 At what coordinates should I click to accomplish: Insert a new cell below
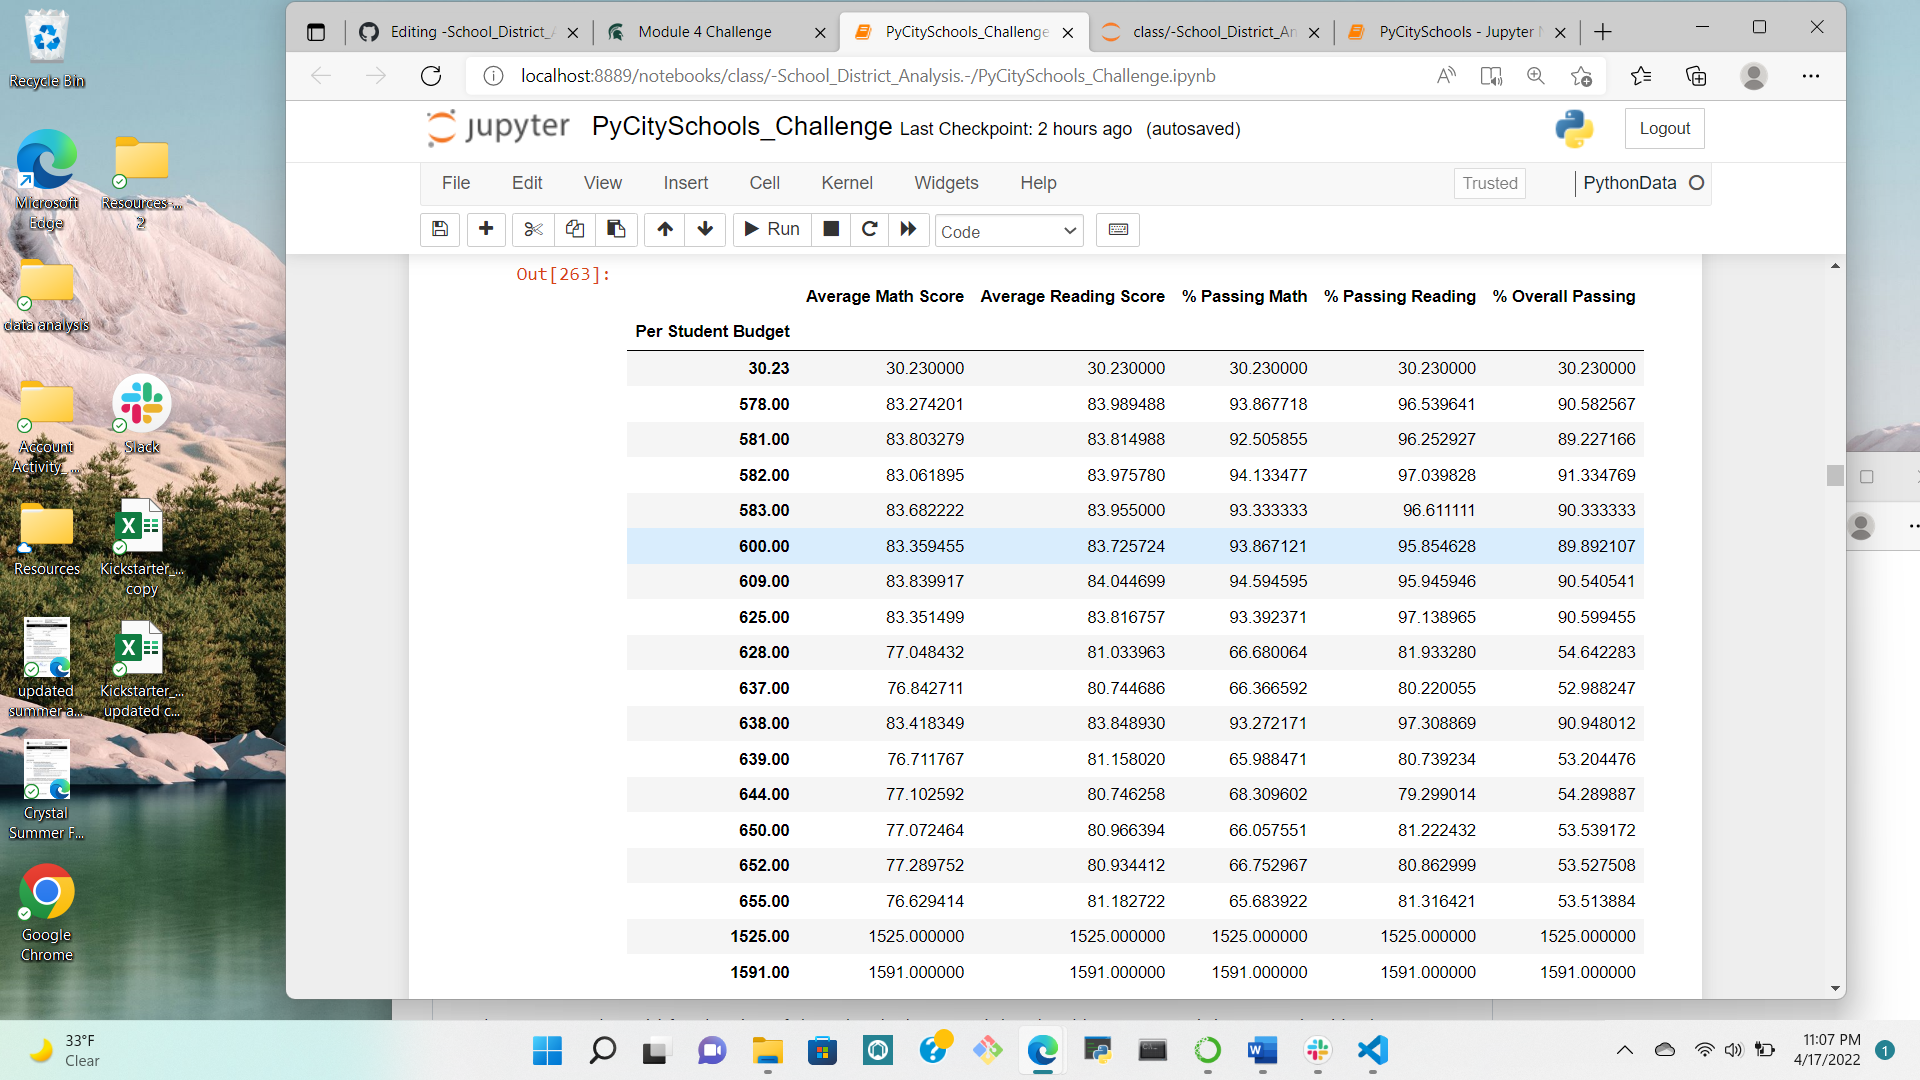pos(486,230)
